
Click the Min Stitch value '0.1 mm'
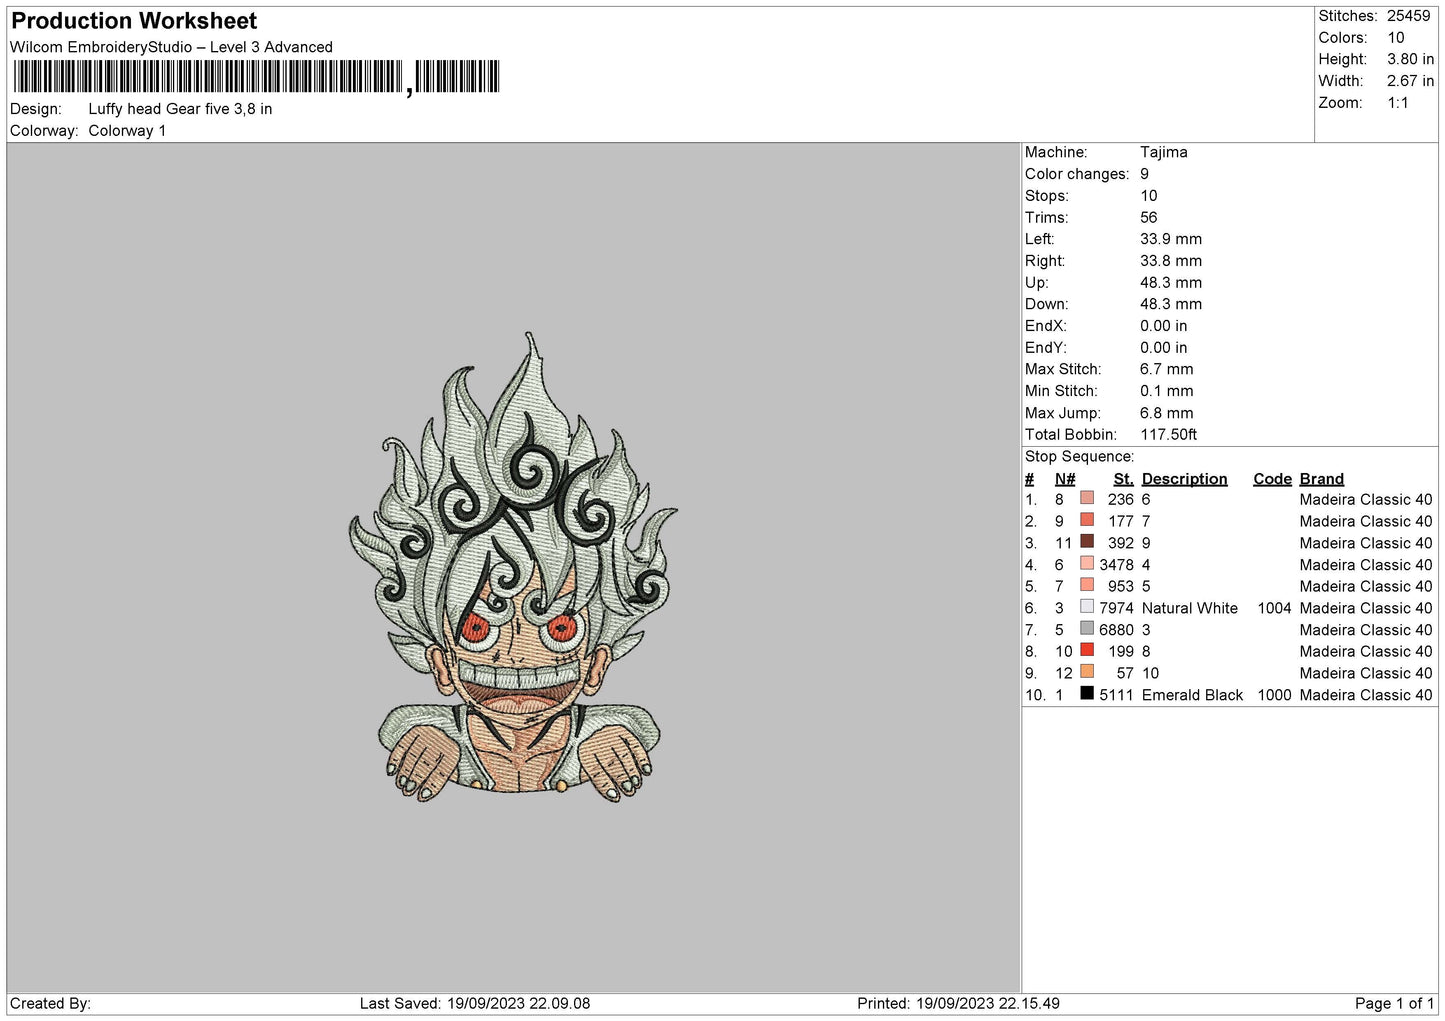(x=1167, y=391)
